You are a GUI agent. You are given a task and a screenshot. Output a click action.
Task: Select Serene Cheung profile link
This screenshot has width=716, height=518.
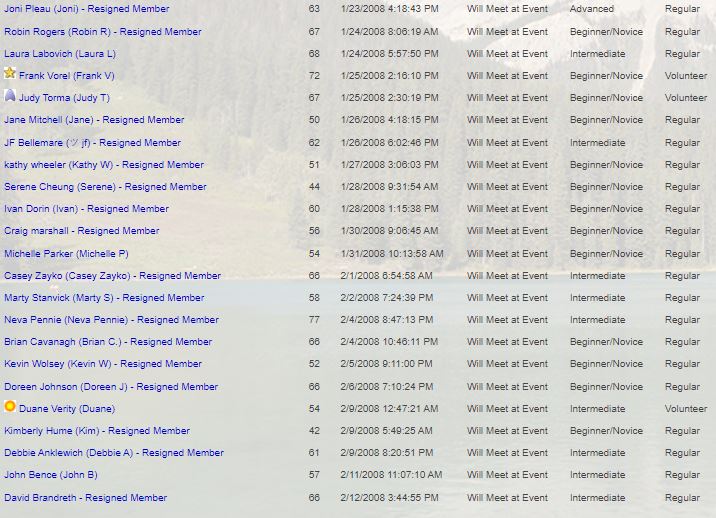tap(105, 187)
